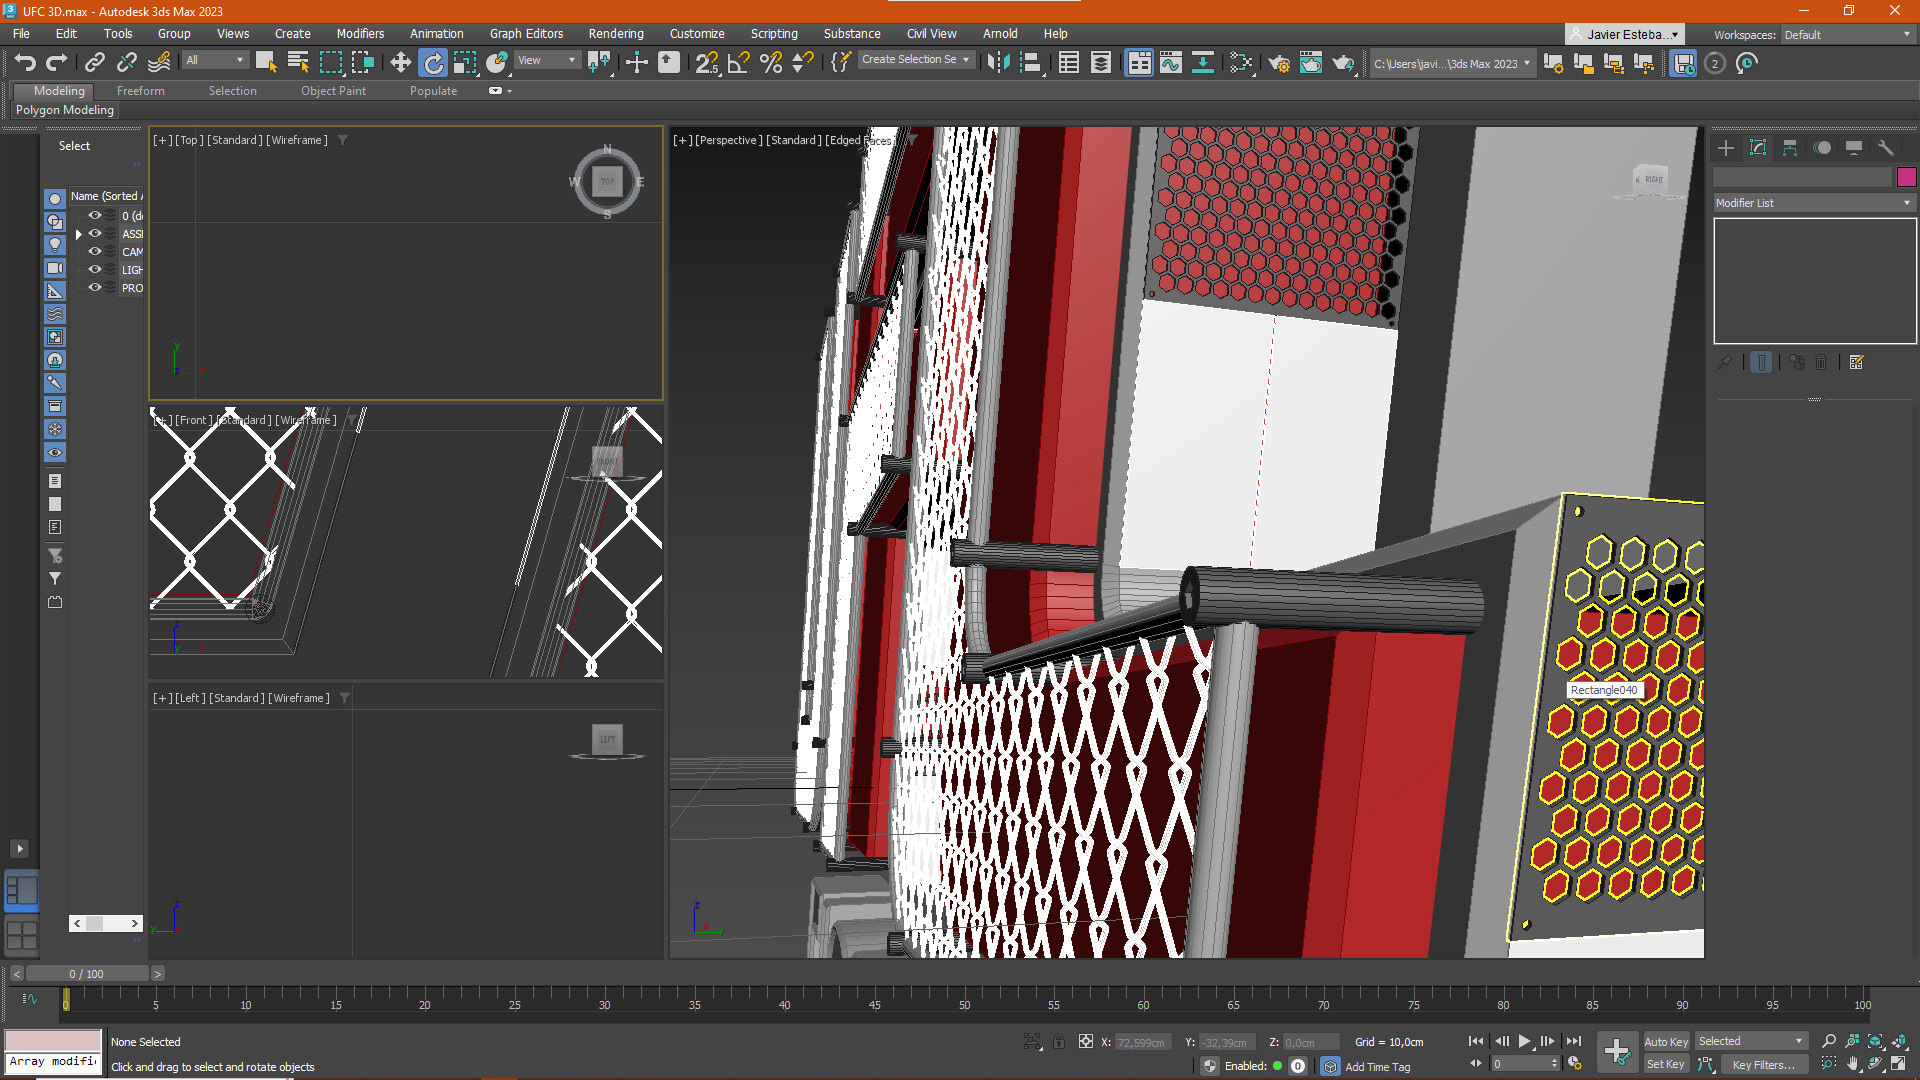The width and height of the screenshot is (1920, 1080).
Task: Hide the CAM layer eye icon
Action: (x=95, y=251)
